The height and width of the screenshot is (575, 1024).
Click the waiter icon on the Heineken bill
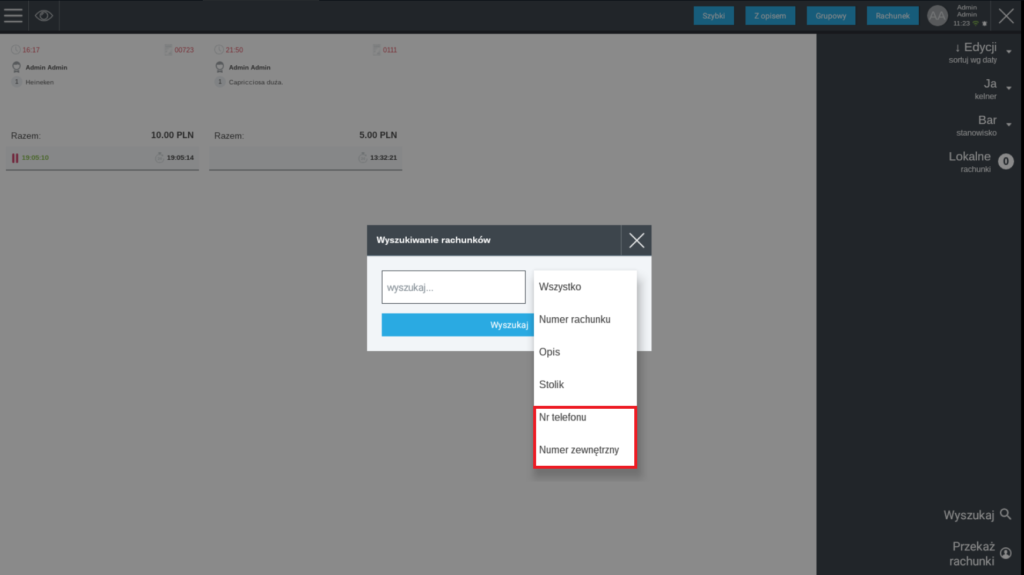coord(16,67)
